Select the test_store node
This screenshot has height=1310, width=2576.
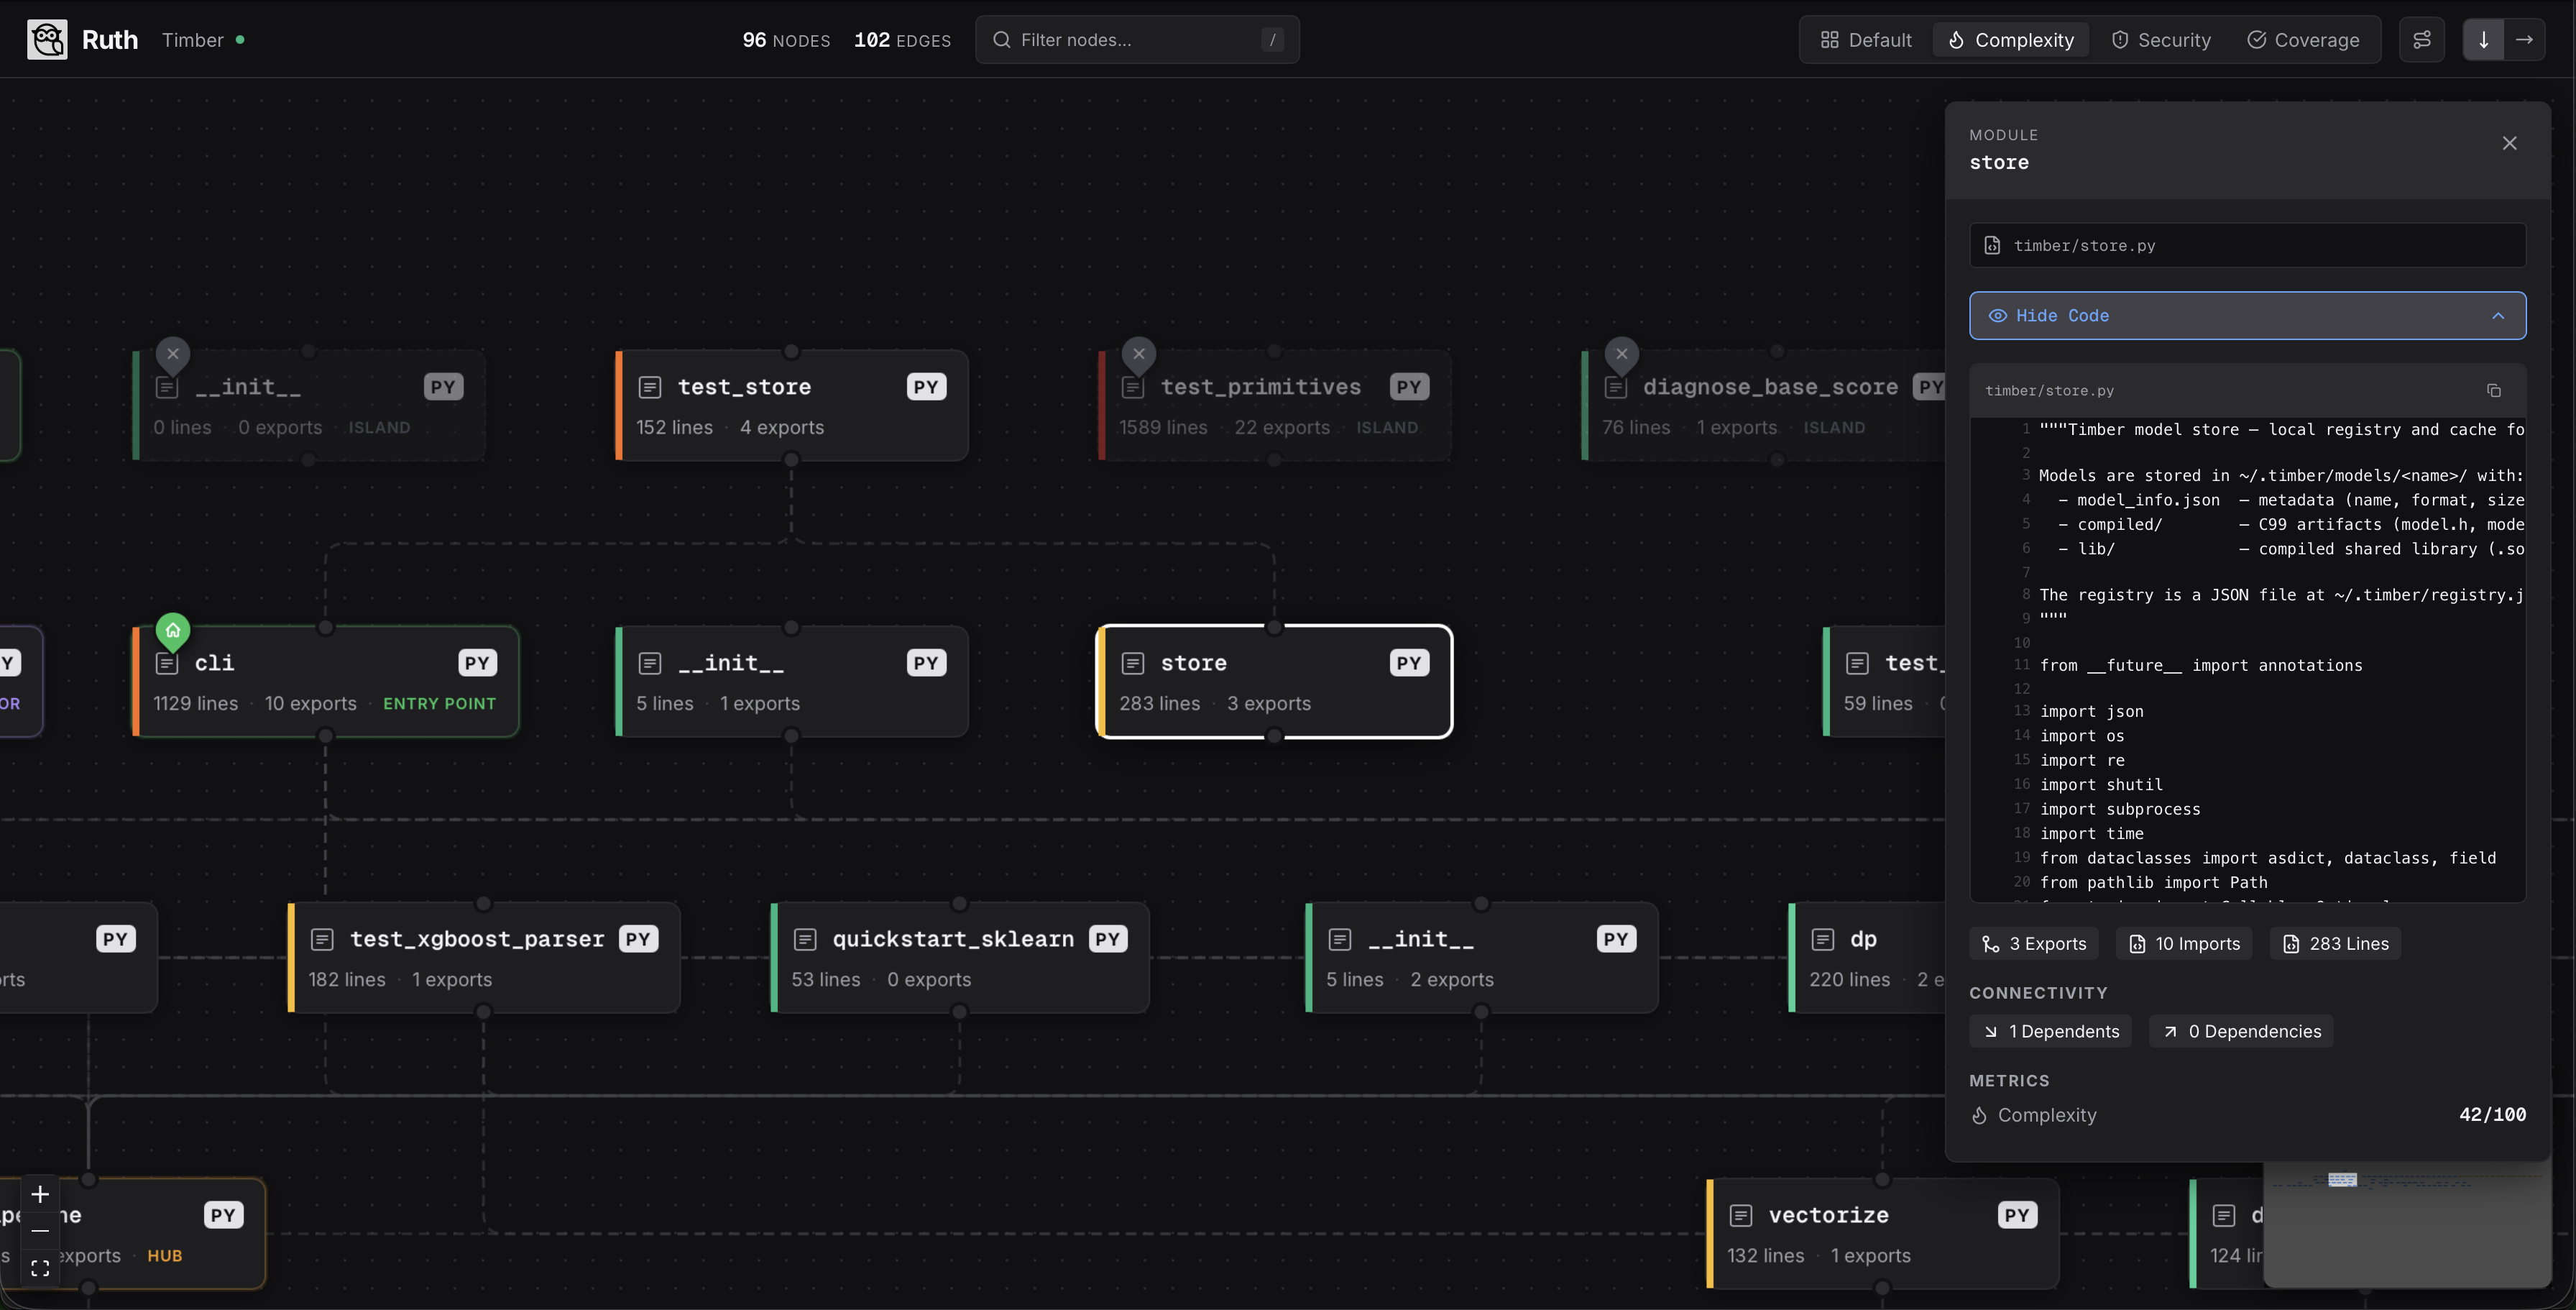point(791,405)
